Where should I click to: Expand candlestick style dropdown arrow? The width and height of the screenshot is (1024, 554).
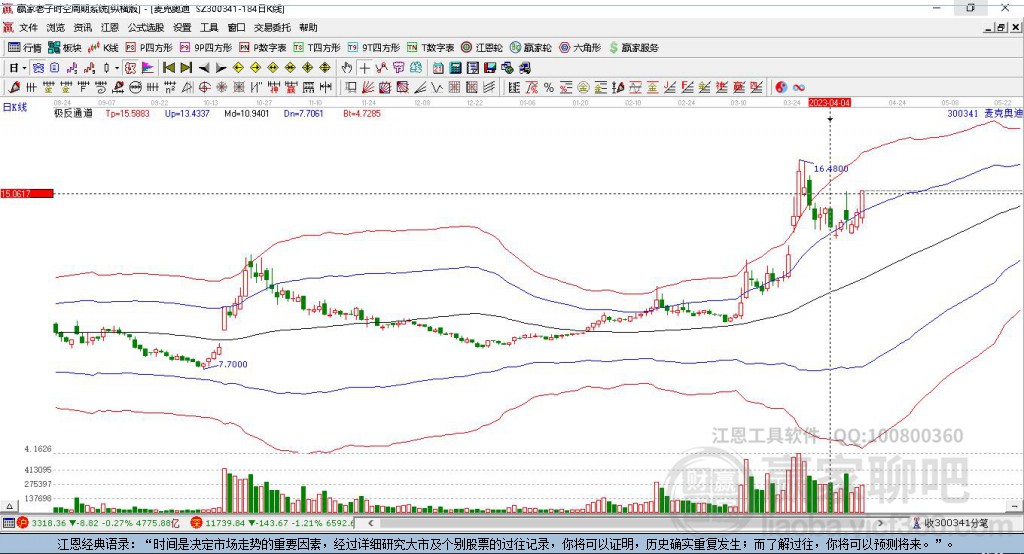[x=117, y=68]
